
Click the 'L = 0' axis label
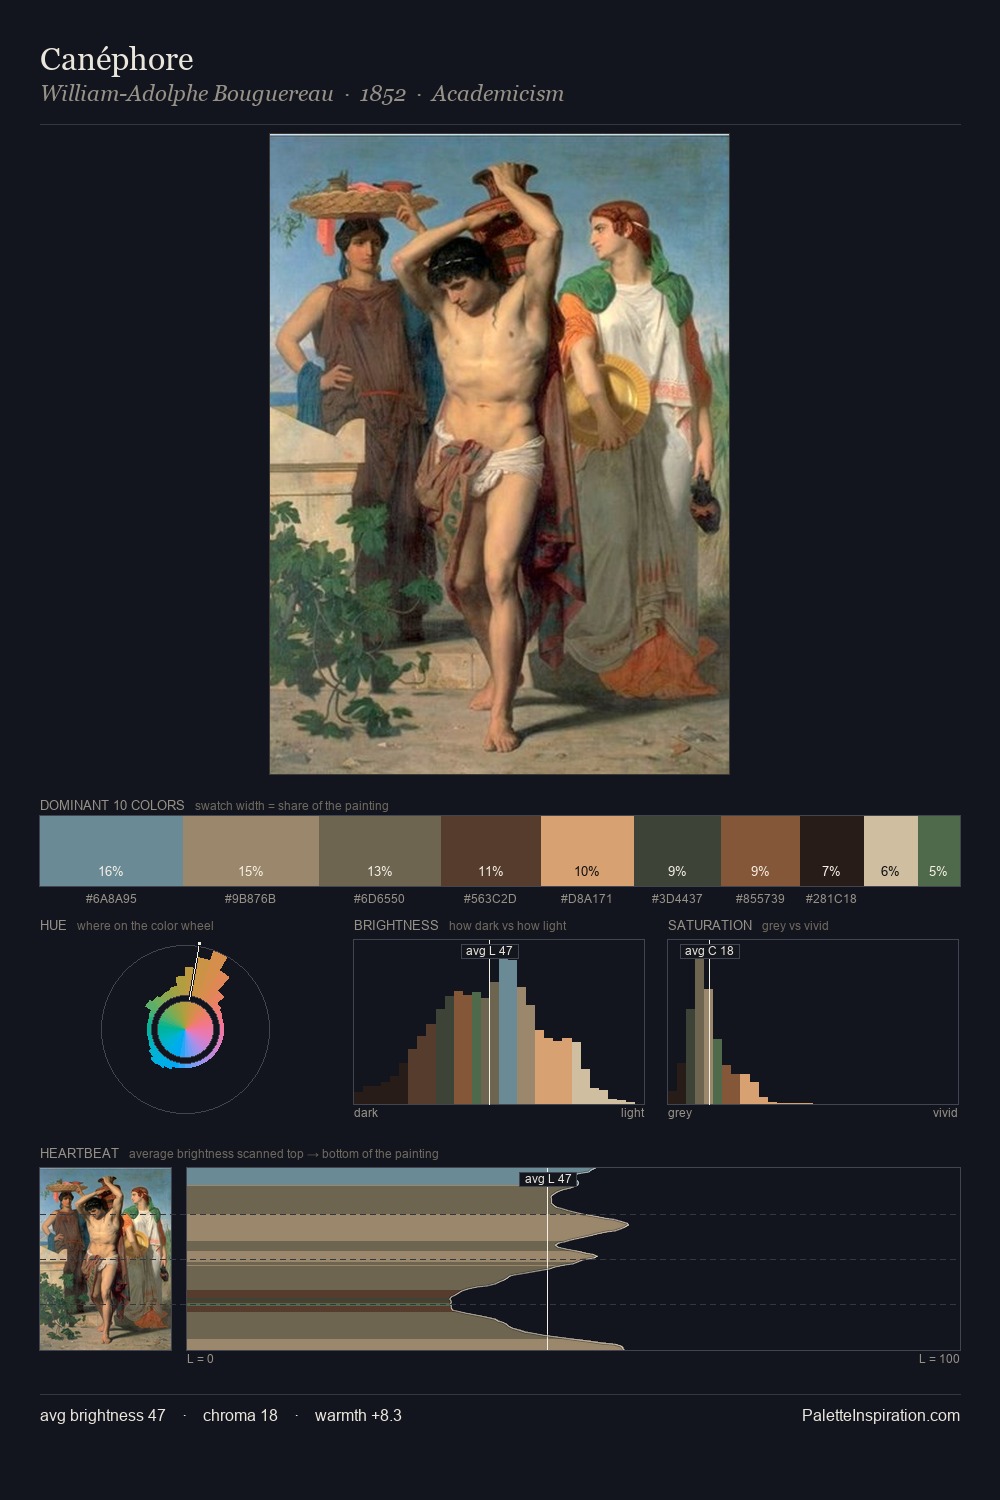(x=200, y=1359)
